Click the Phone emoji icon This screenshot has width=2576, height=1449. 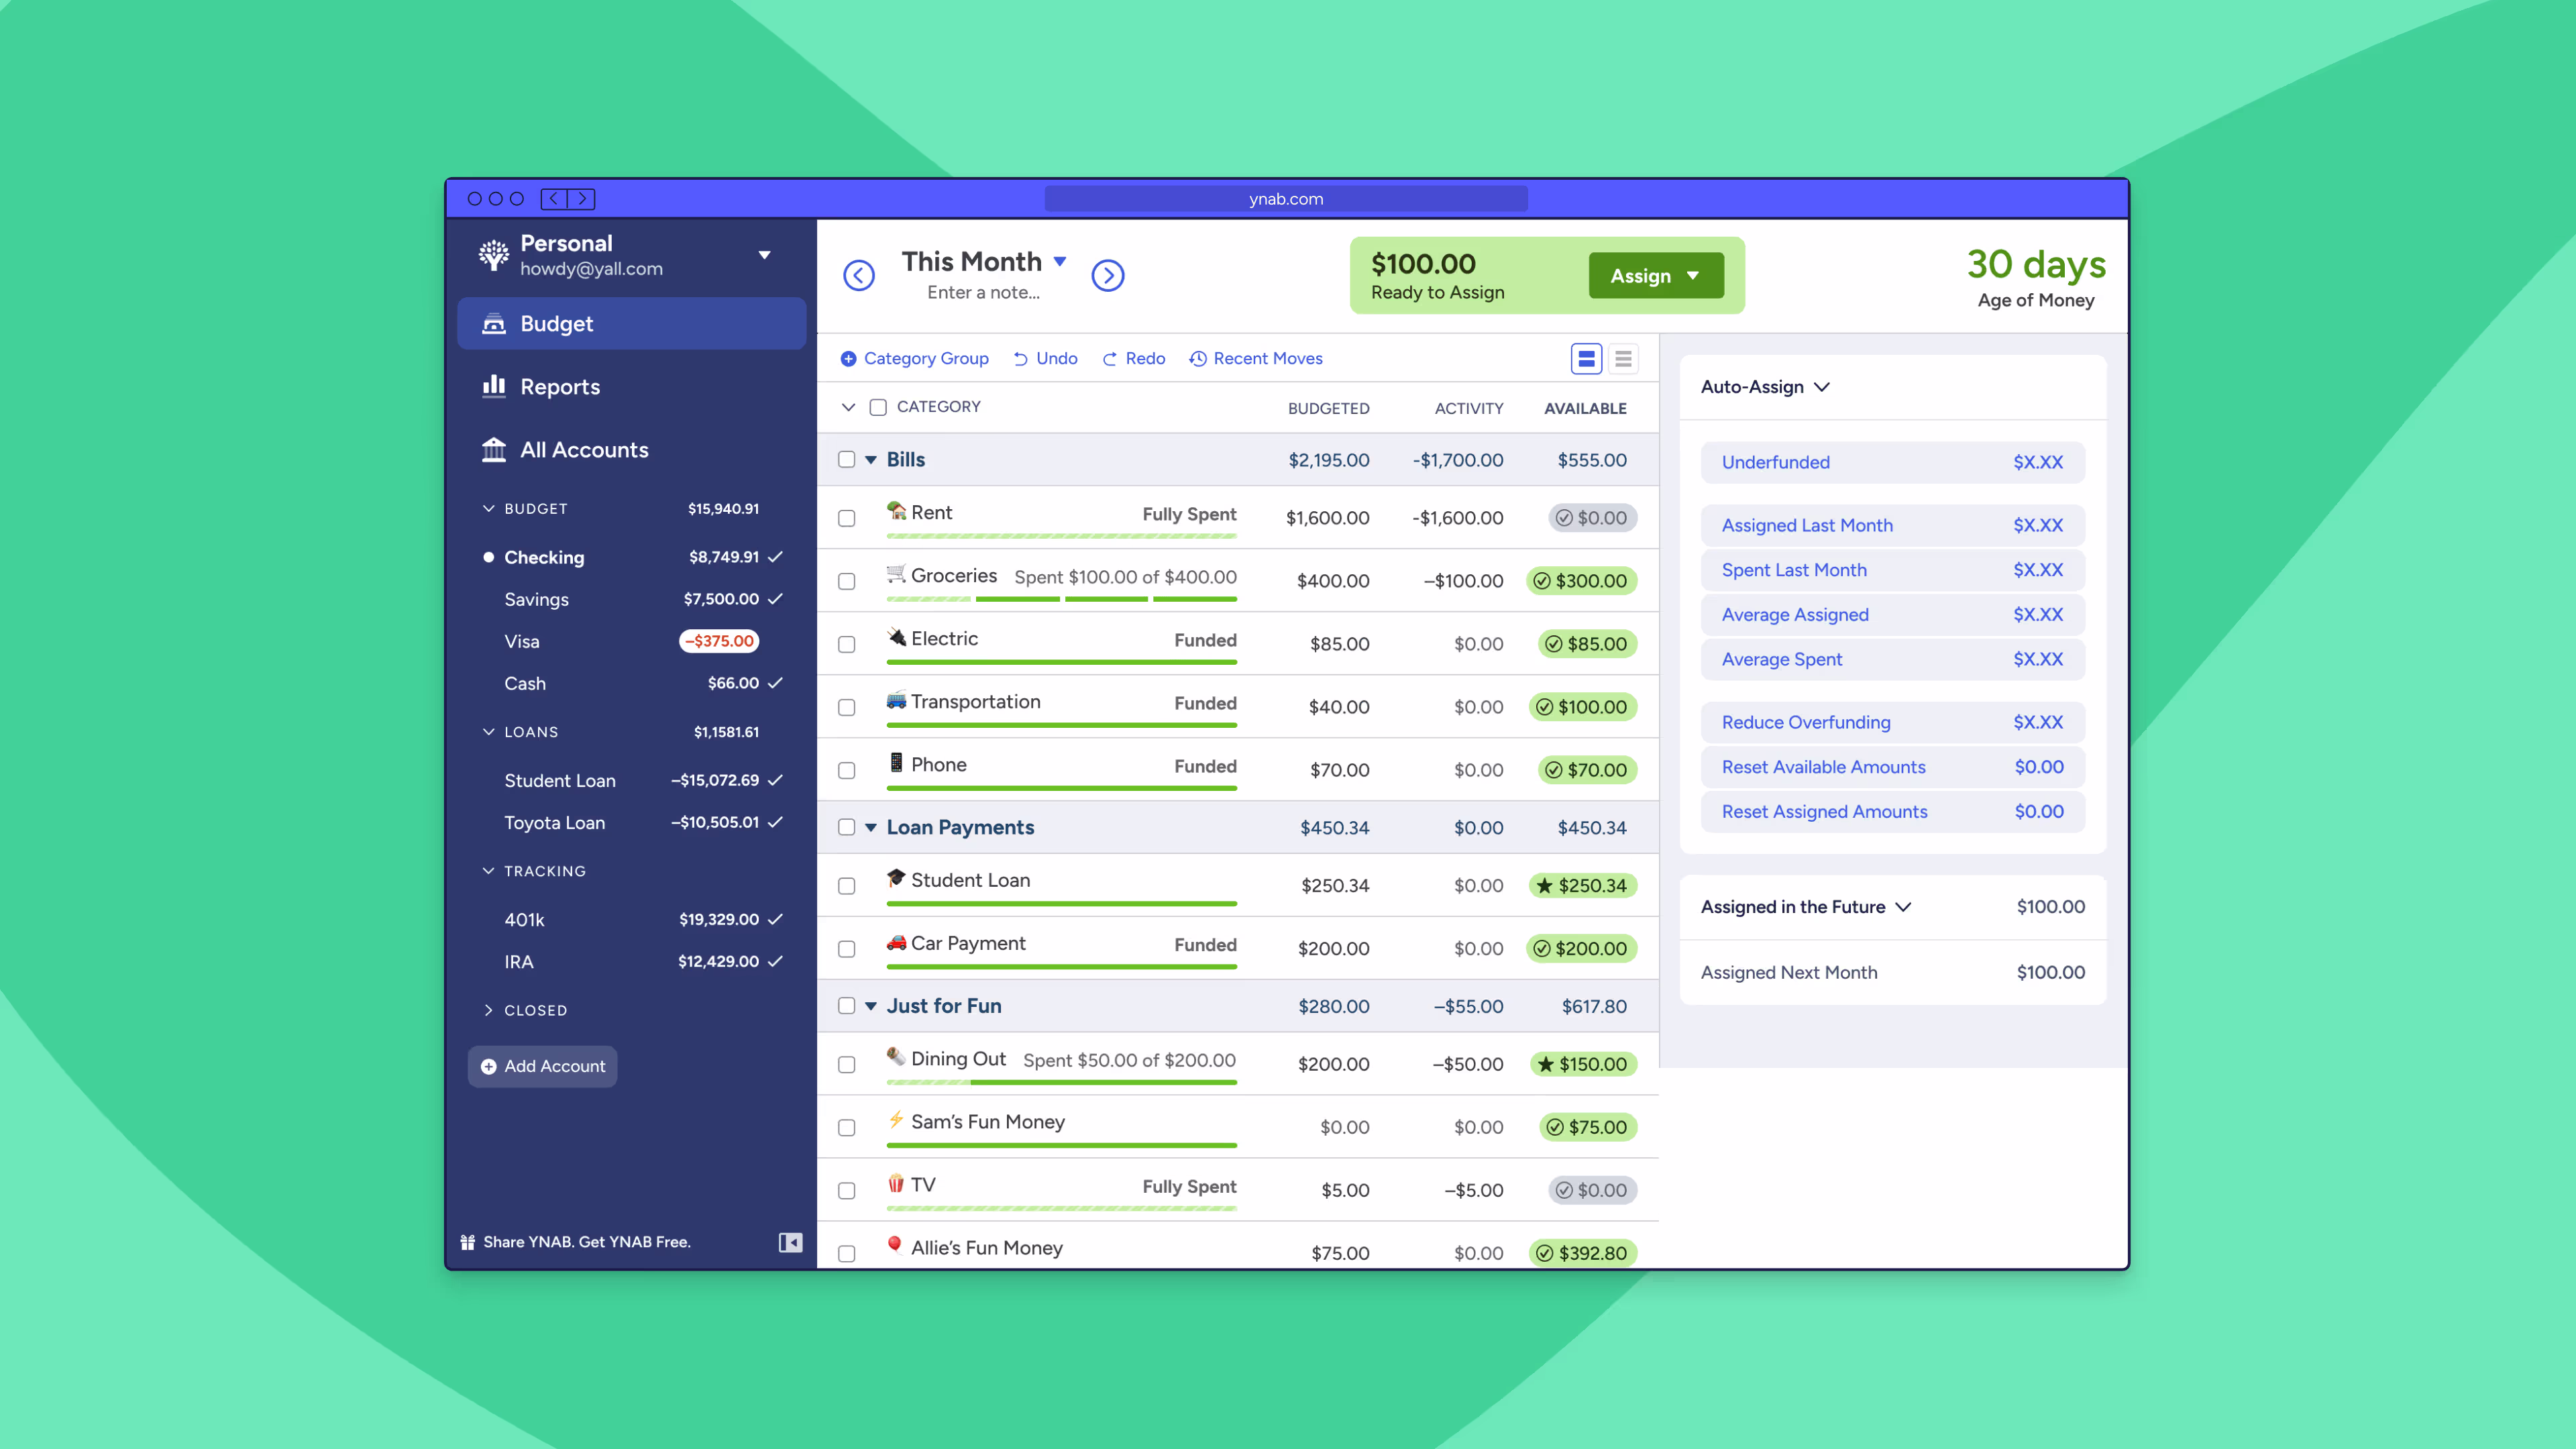click(x=896, y=763)
